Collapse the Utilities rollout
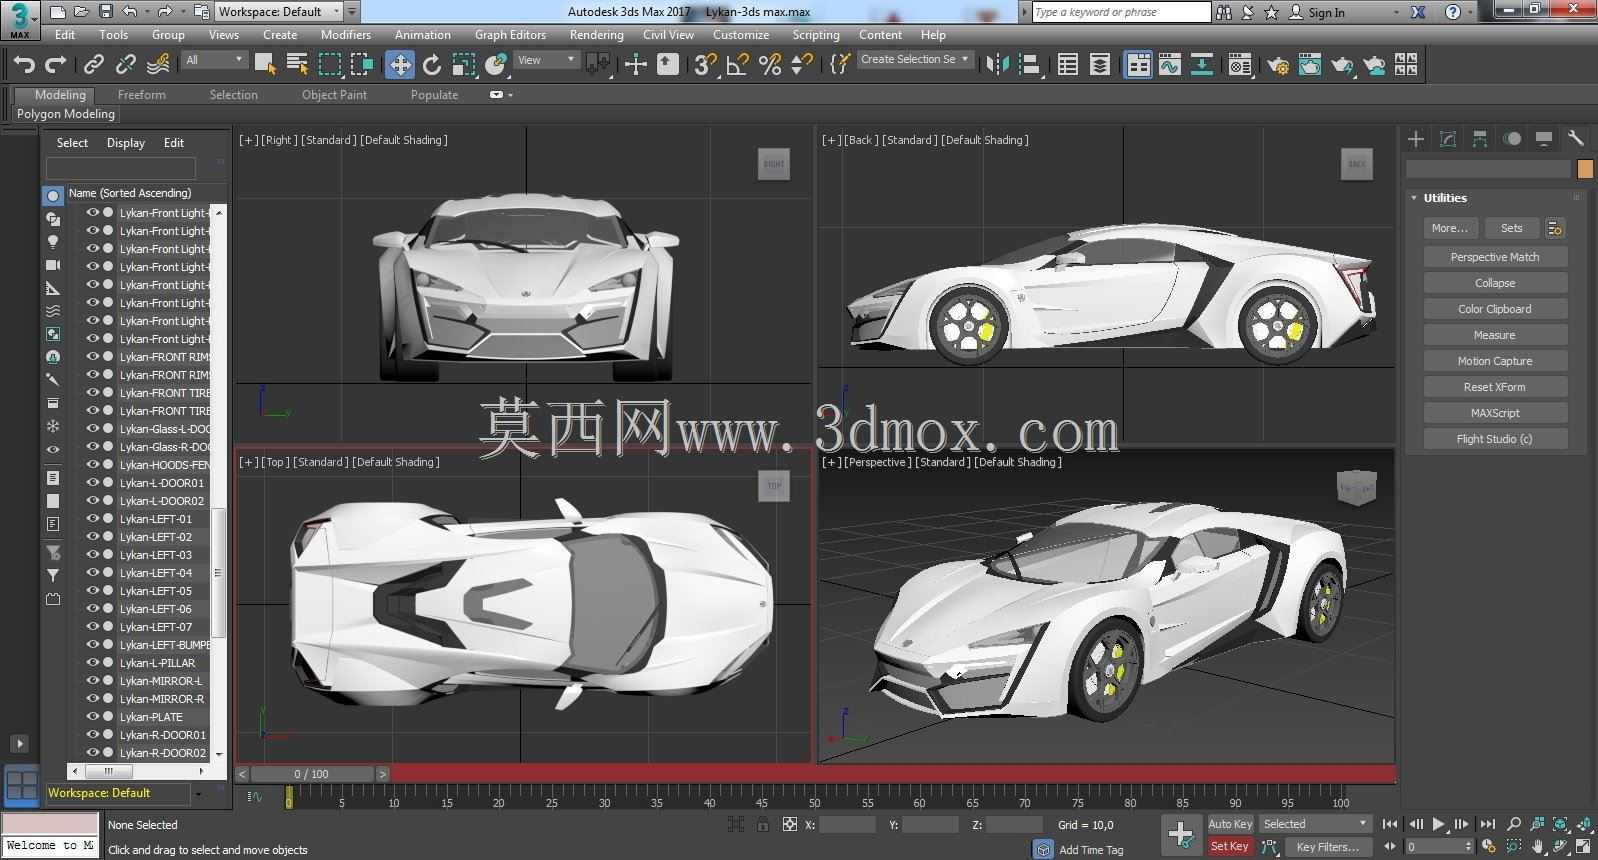 [1414, 198]
